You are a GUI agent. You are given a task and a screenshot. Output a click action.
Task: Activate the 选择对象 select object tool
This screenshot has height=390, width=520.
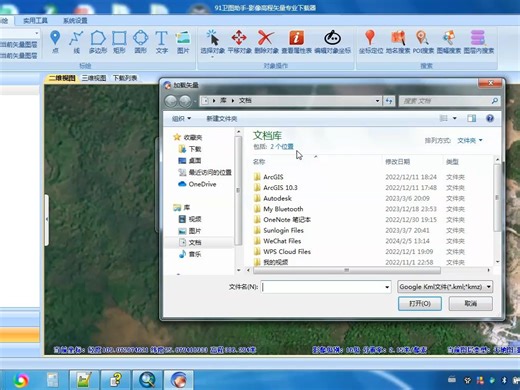213,42
